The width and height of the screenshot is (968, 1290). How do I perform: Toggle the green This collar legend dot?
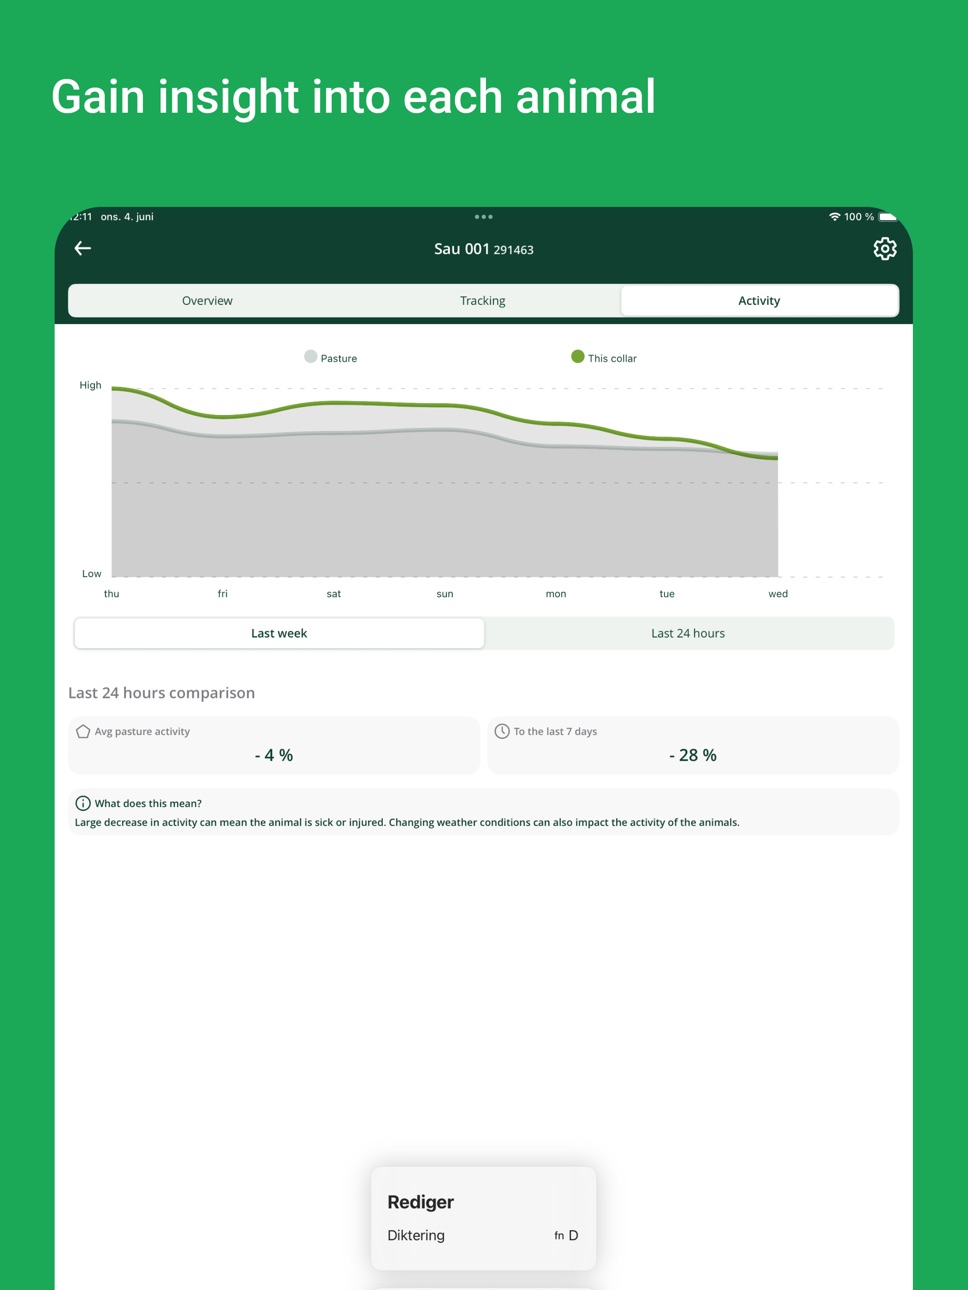tap(578, 357)
